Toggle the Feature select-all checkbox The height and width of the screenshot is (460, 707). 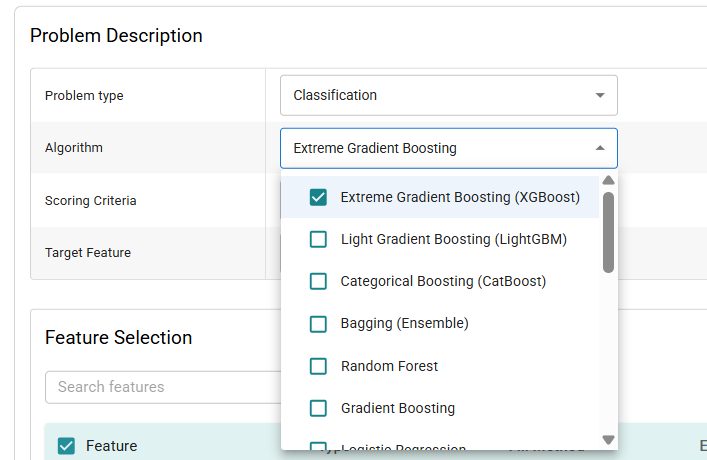pyautogui.click(x=66, y=446)
